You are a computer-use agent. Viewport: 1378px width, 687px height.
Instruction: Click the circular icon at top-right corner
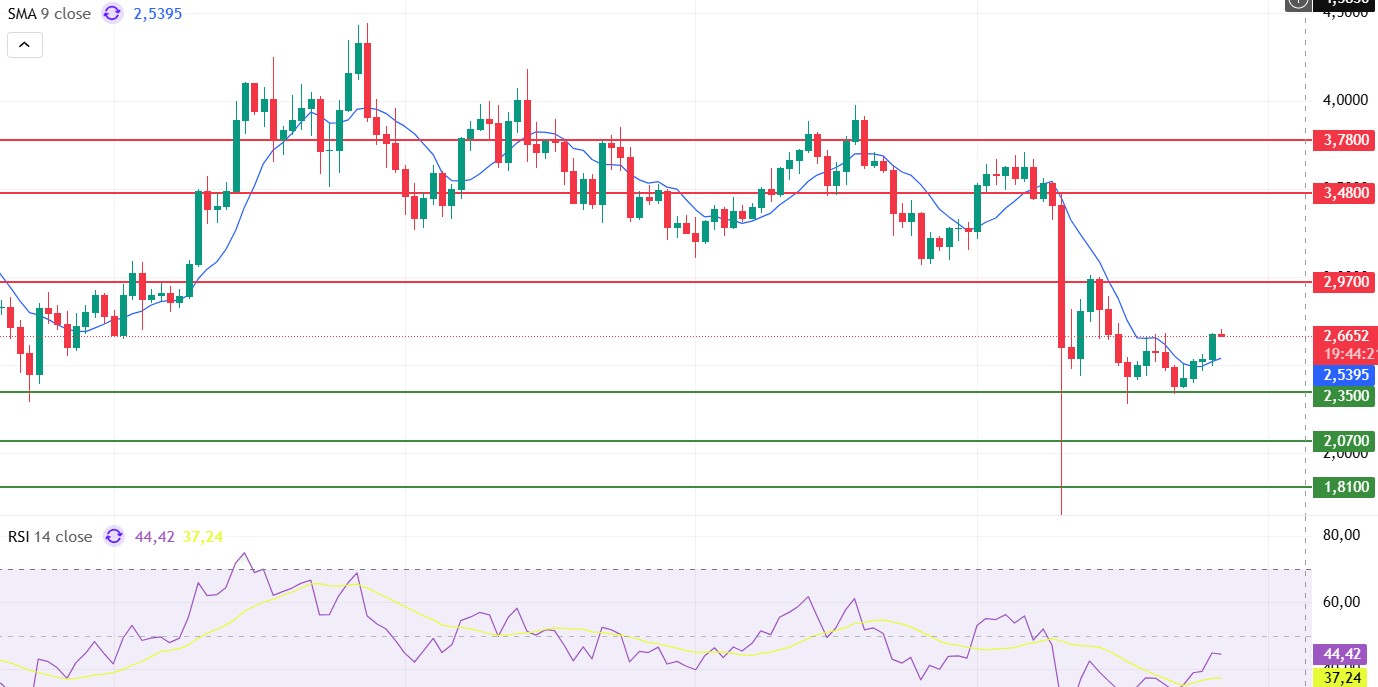coord(1296,4)
